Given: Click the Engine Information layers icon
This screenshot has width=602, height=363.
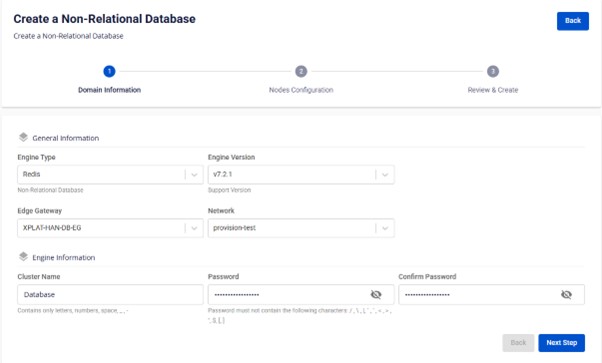Looking at the screenshot, I should tap(23, 257).
